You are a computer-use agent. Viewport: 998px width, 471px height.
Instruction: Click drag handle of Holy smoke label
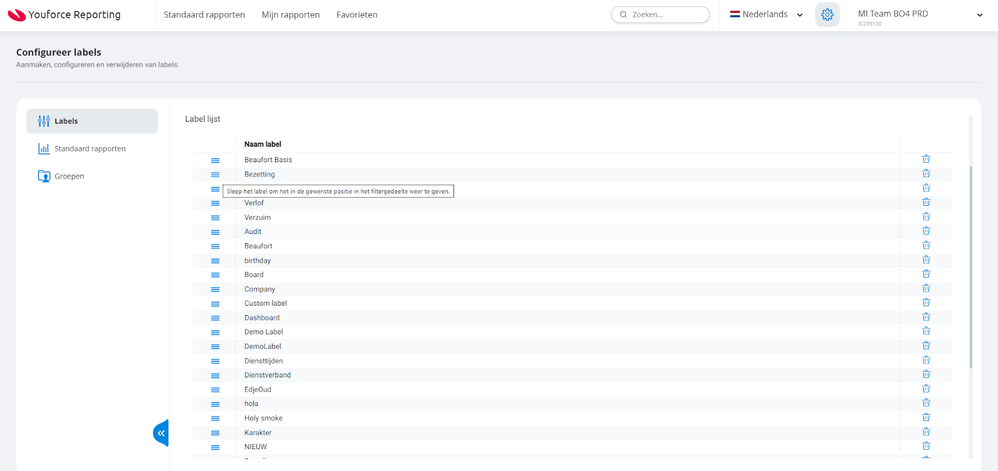(x=215, y=418)
